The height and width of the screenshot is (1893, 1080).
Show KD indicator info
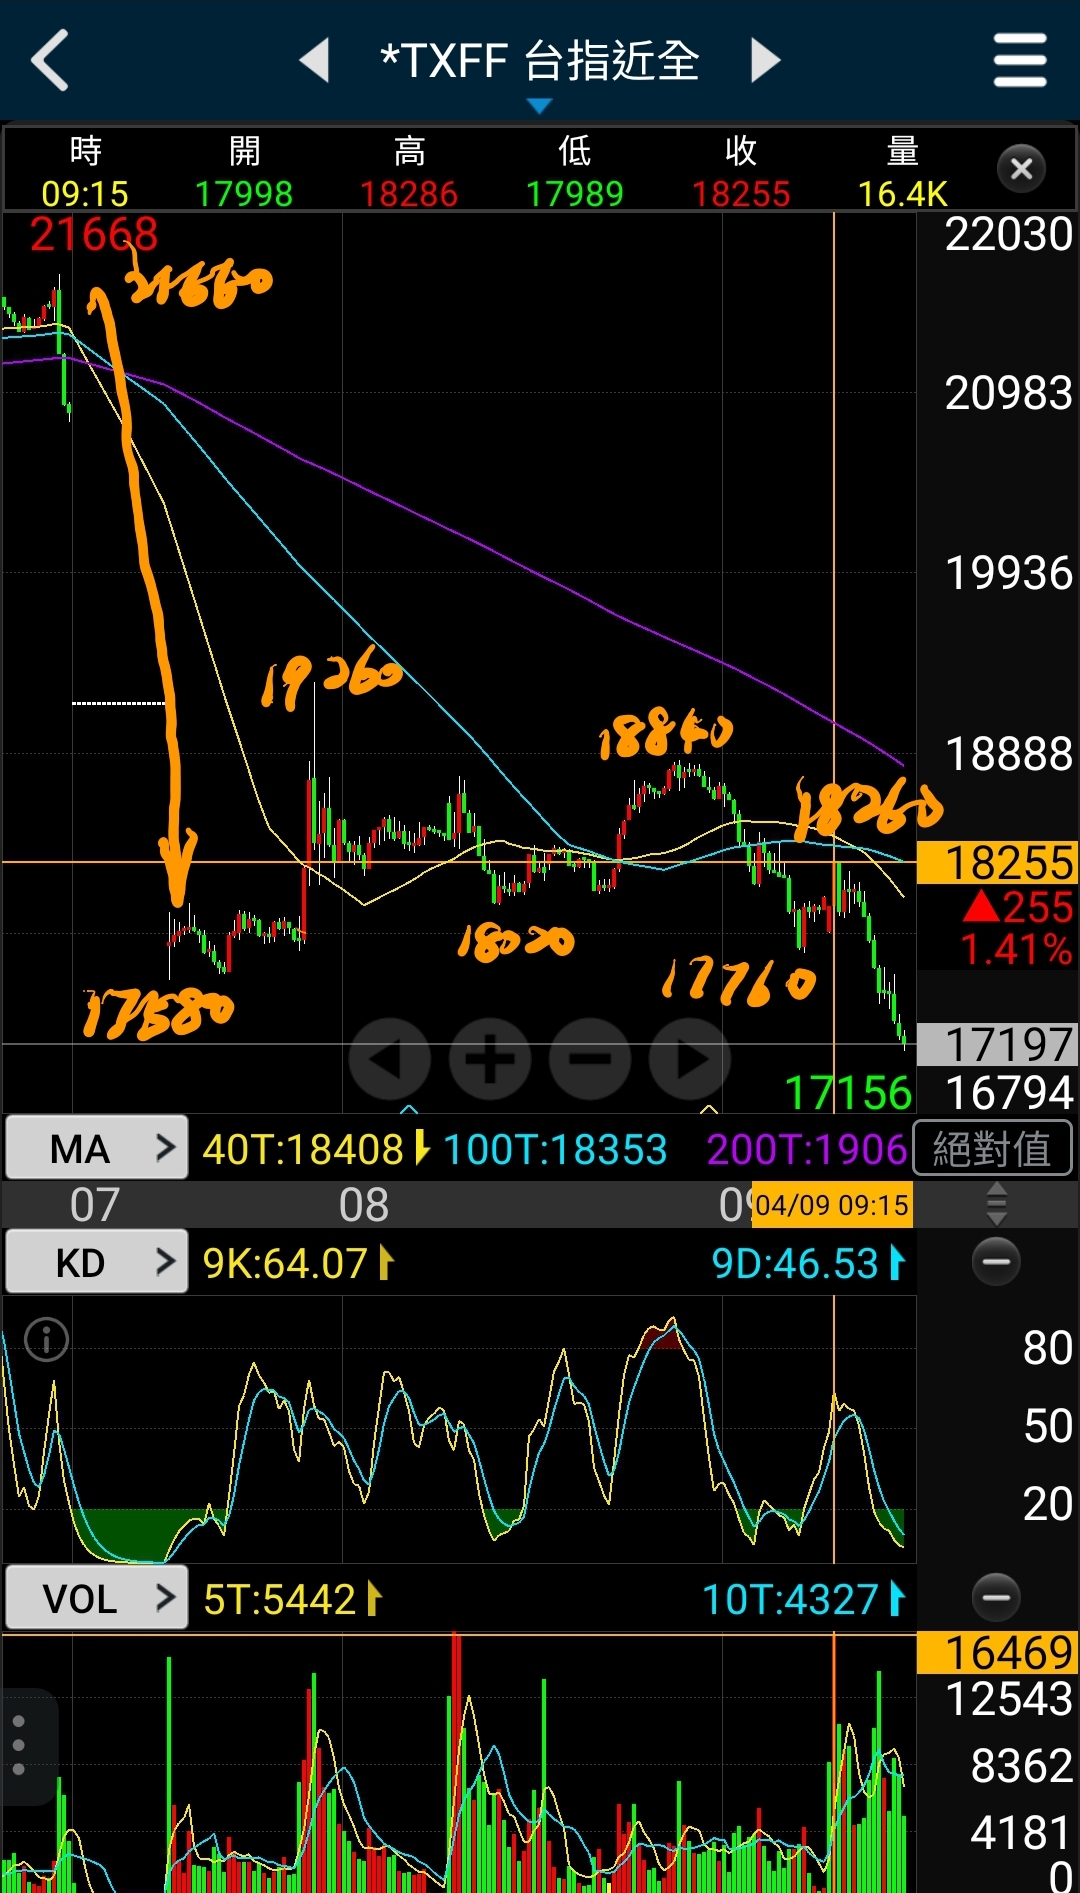(46, 1339)
